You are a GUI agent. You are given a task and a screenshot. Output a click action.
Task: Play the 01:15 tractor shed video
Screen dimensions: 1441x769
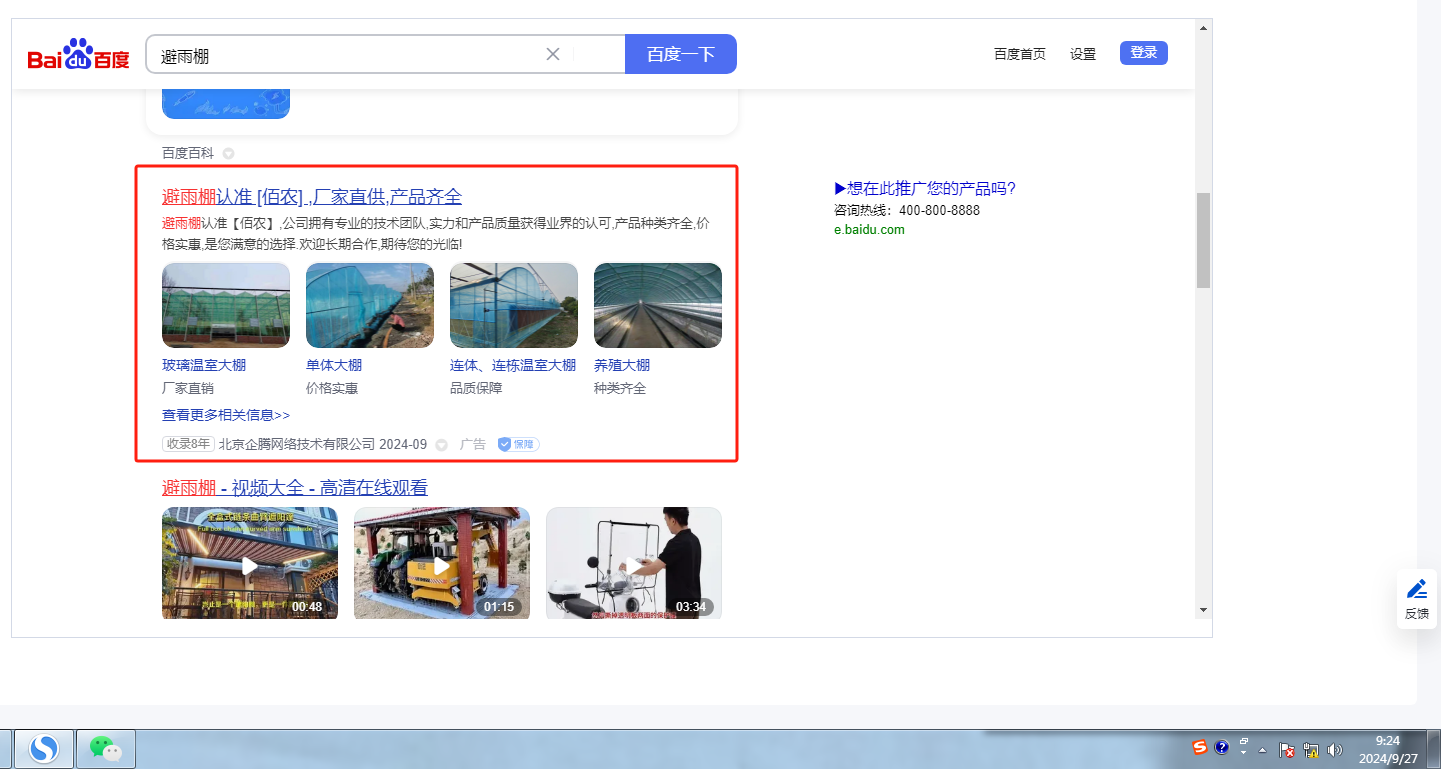(x=442, y=564)
